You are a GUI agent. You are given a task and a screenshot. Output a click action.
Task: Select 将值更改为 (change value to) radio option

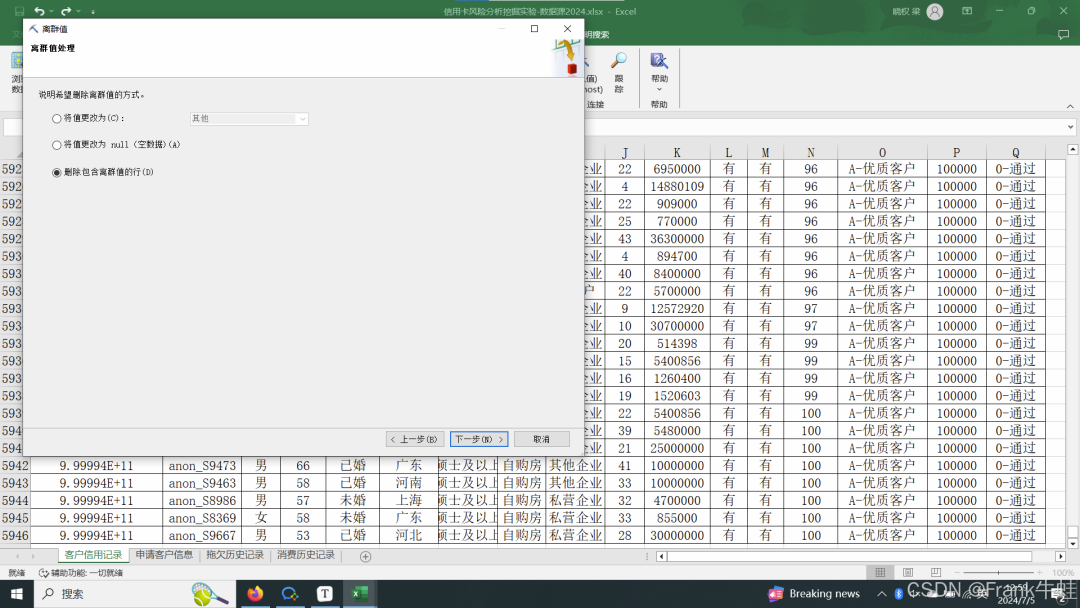57,118
